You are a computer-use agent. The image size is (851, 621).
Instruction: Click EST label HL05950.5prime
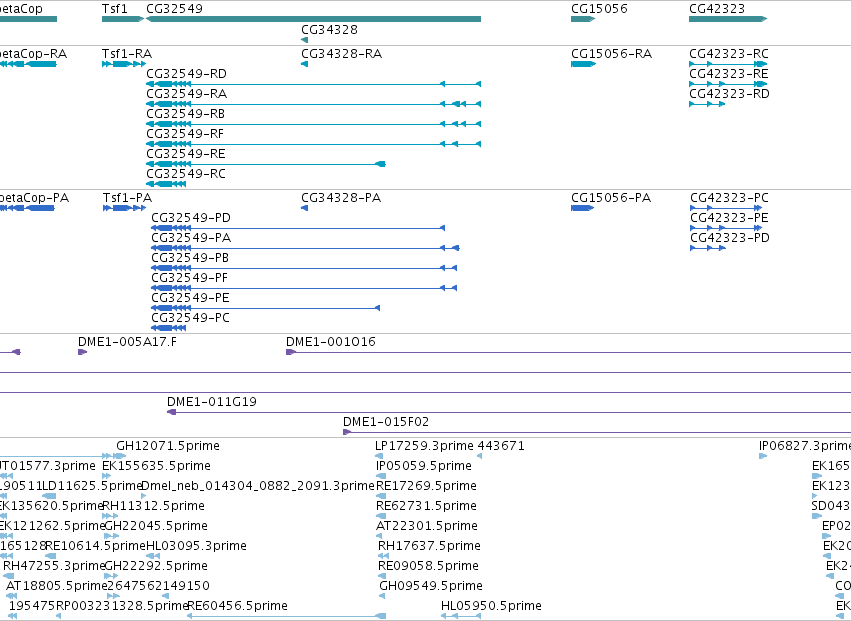(x=492, y=606)
